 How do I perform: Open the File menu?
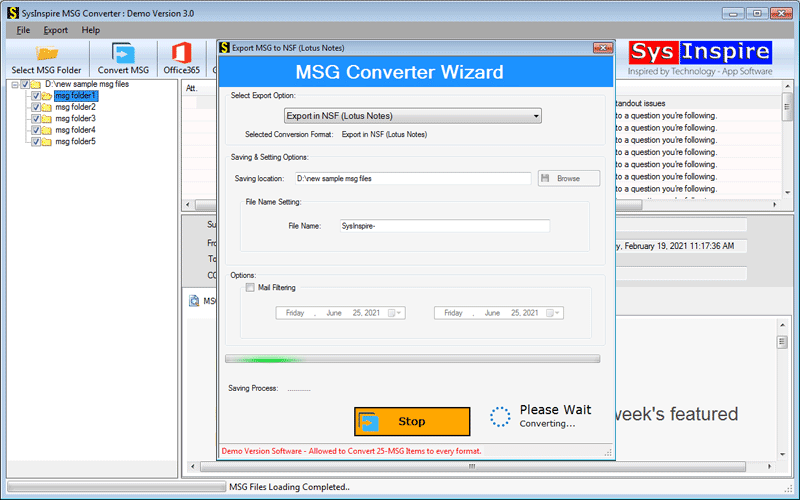tap(23, 31)
